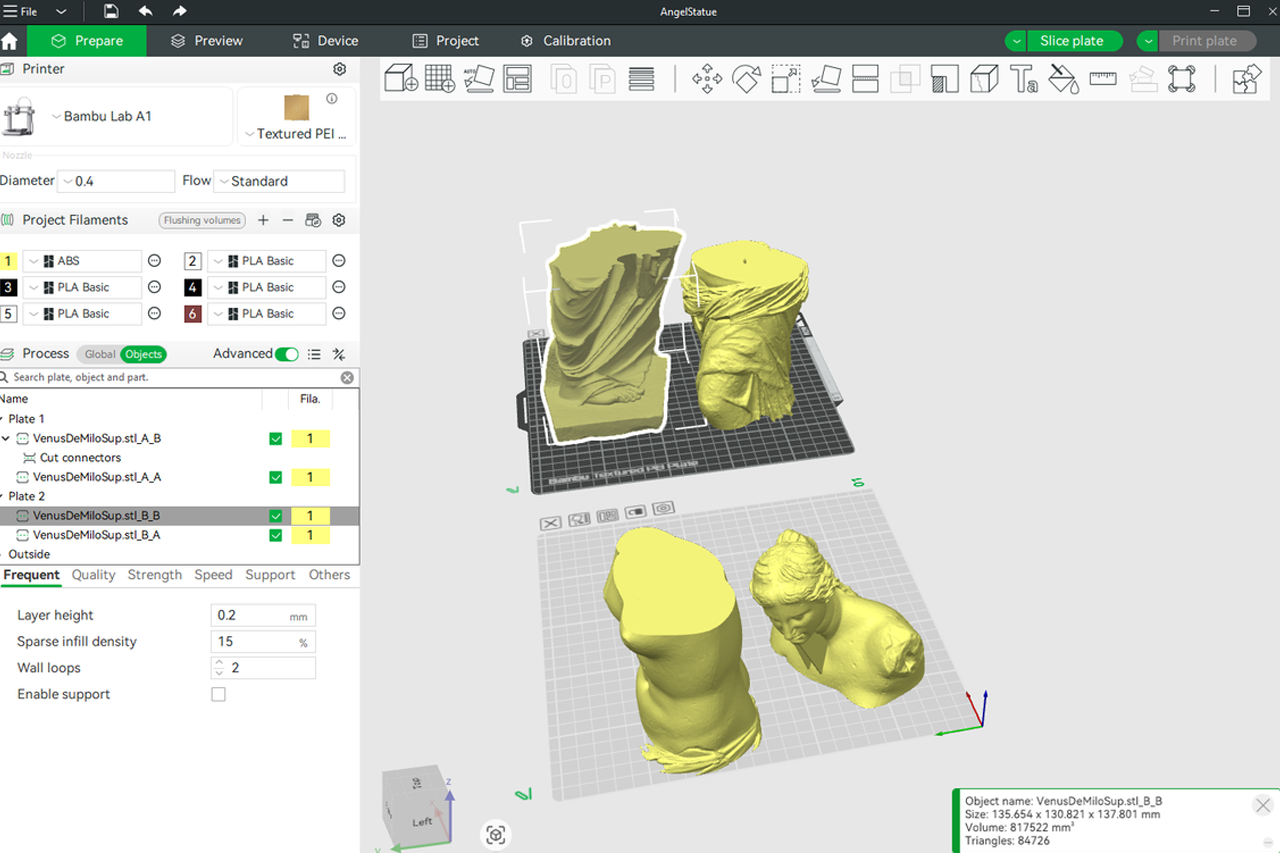
Task: Select the Cut tool
Action: (865, 79)
